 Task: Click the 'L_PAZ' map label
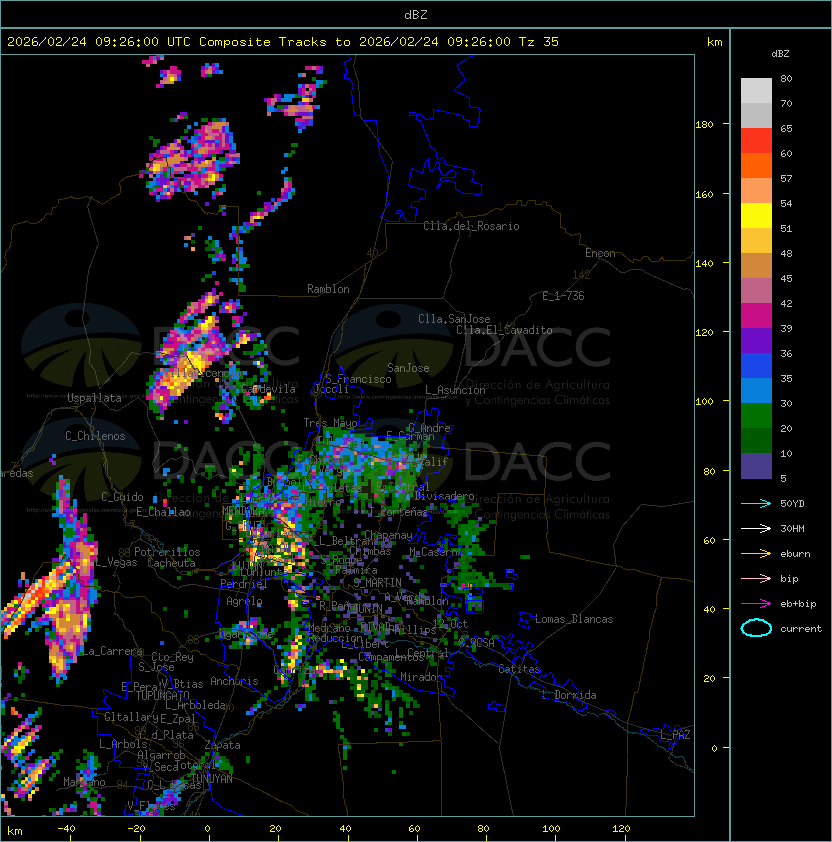click(x=675, y=735)
